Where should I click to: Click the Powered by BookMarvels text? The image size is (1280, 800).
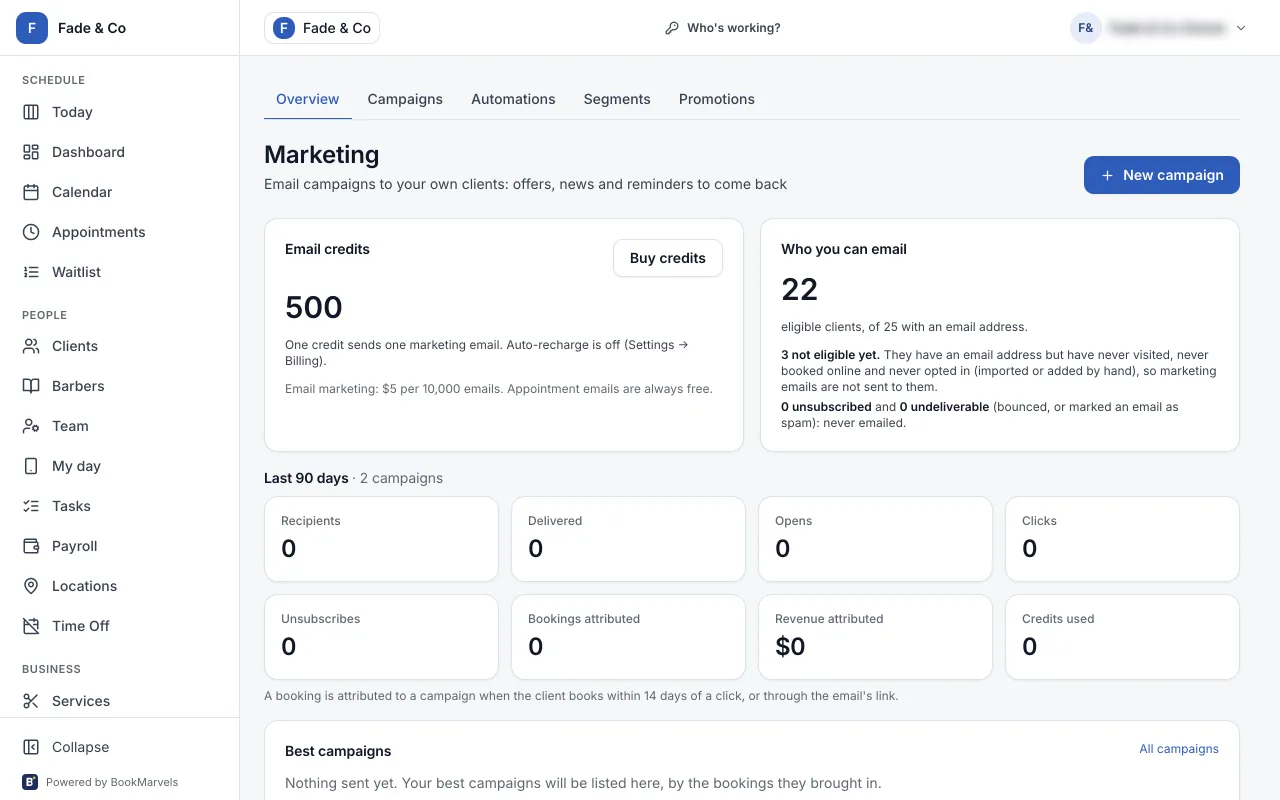click(112, 782)
